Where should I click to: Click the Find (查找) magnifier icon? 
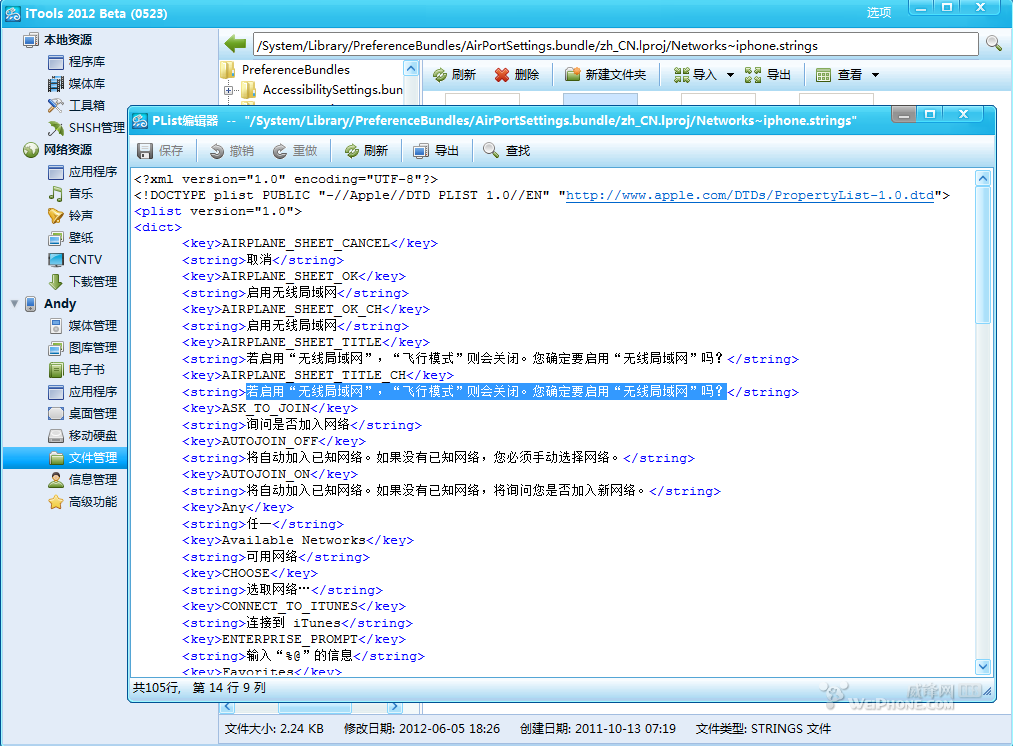coord(491,151)
